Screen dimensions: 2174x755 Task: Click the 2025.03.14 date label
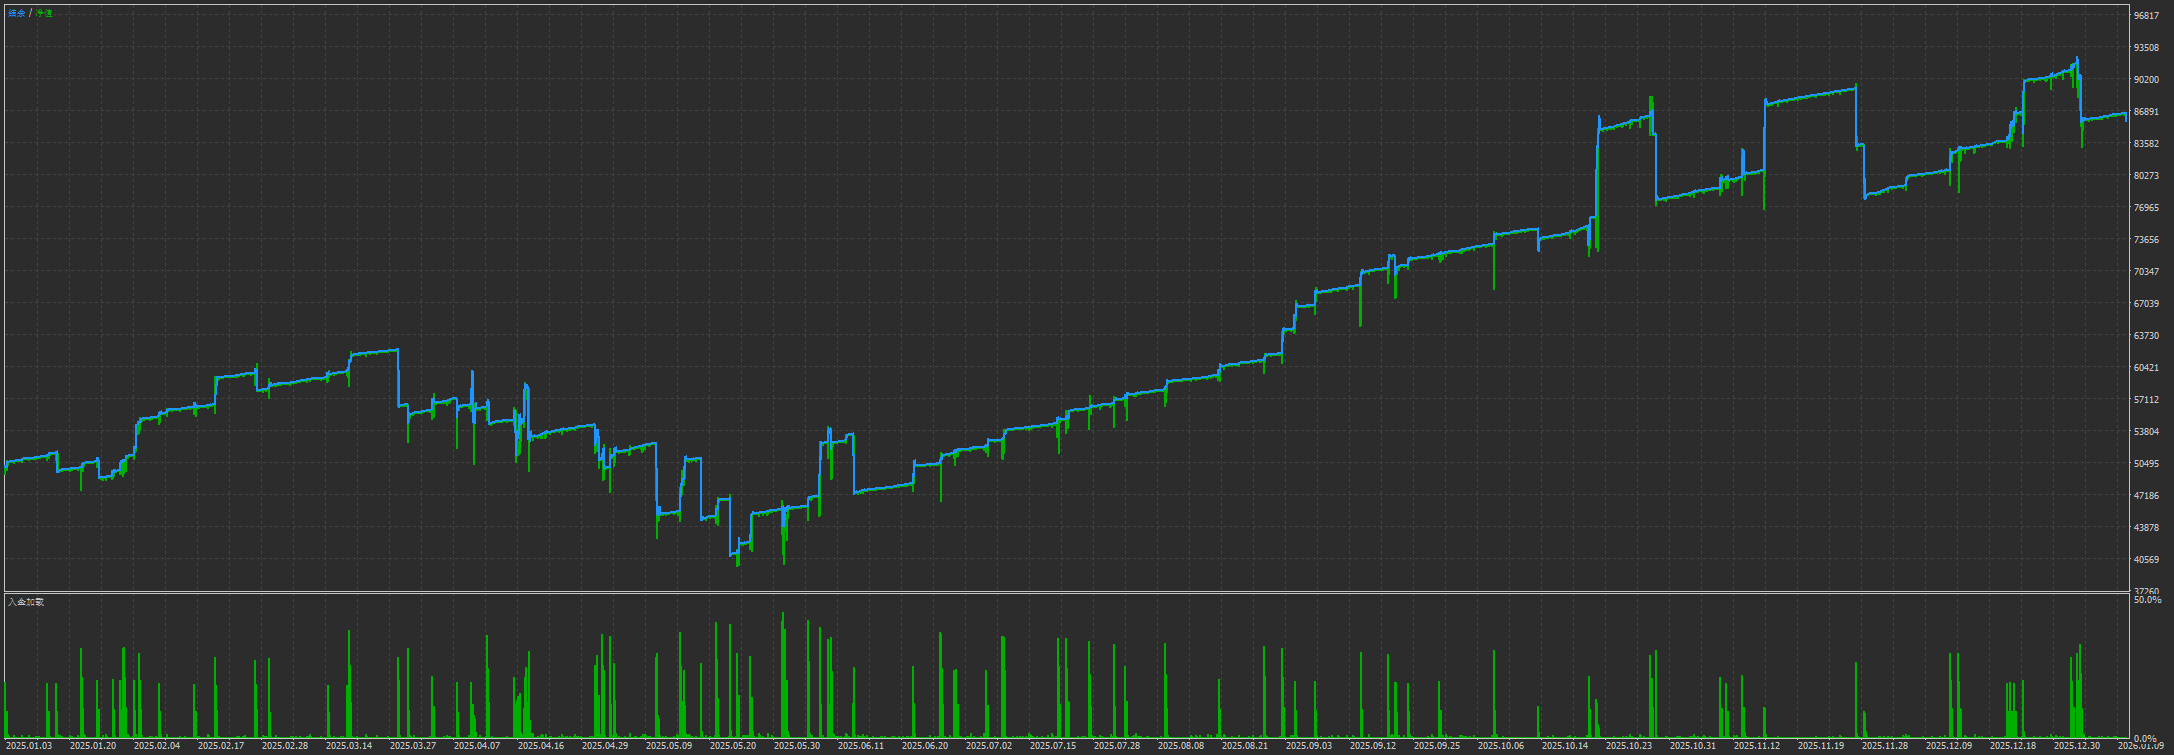[349, 746]
